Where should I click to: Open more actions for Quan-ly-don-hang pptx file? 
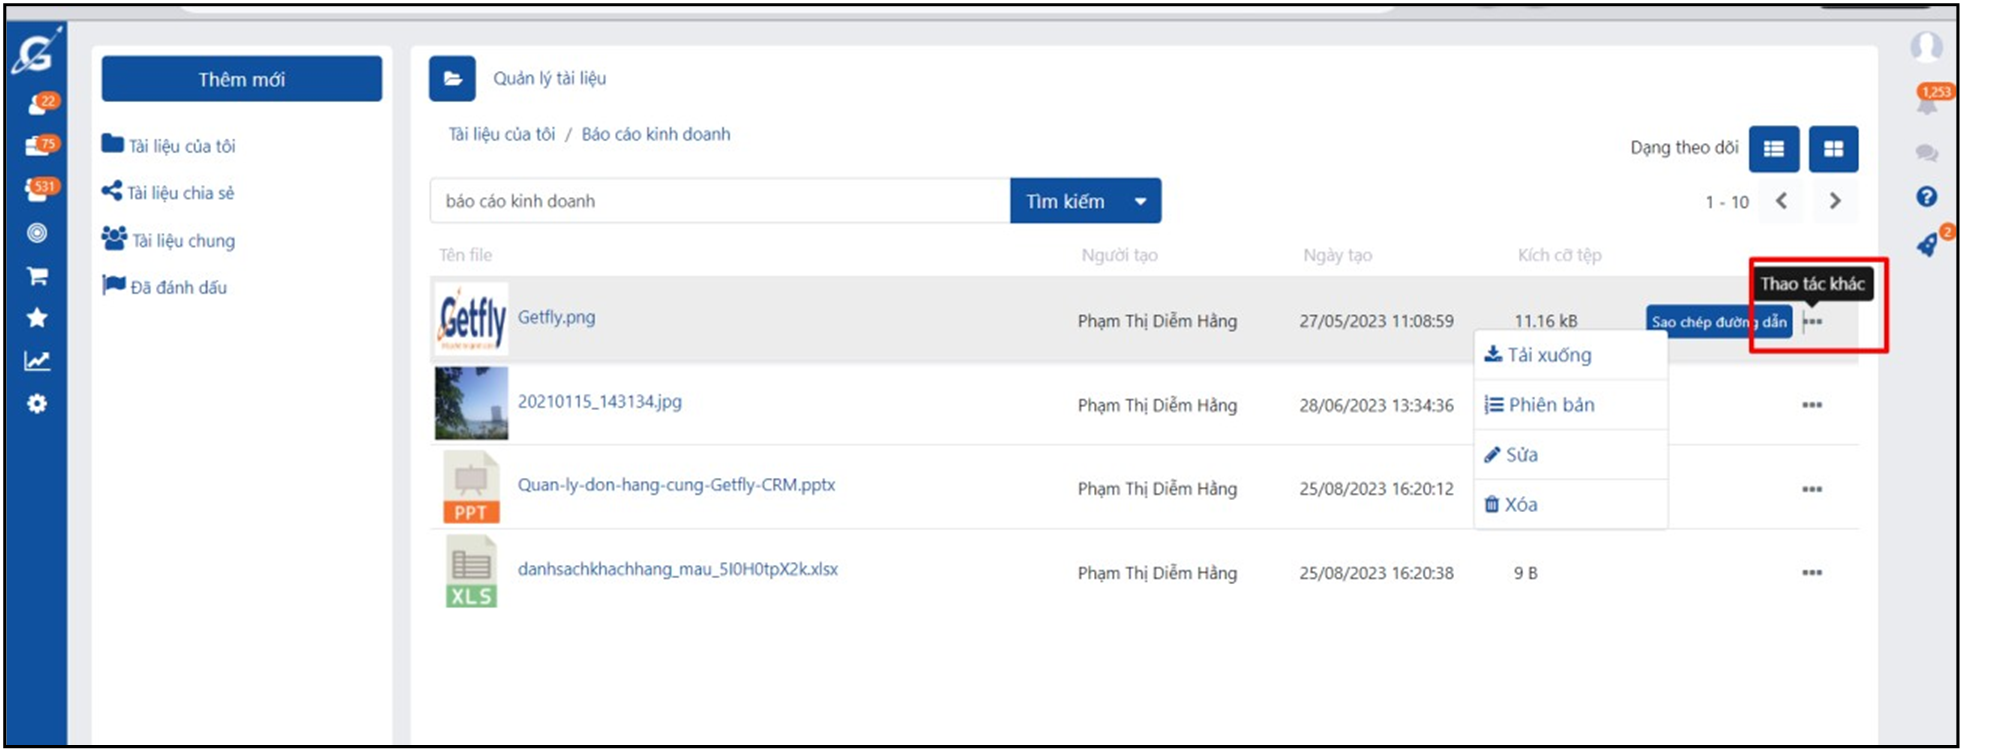click(x=1811, y=489)
